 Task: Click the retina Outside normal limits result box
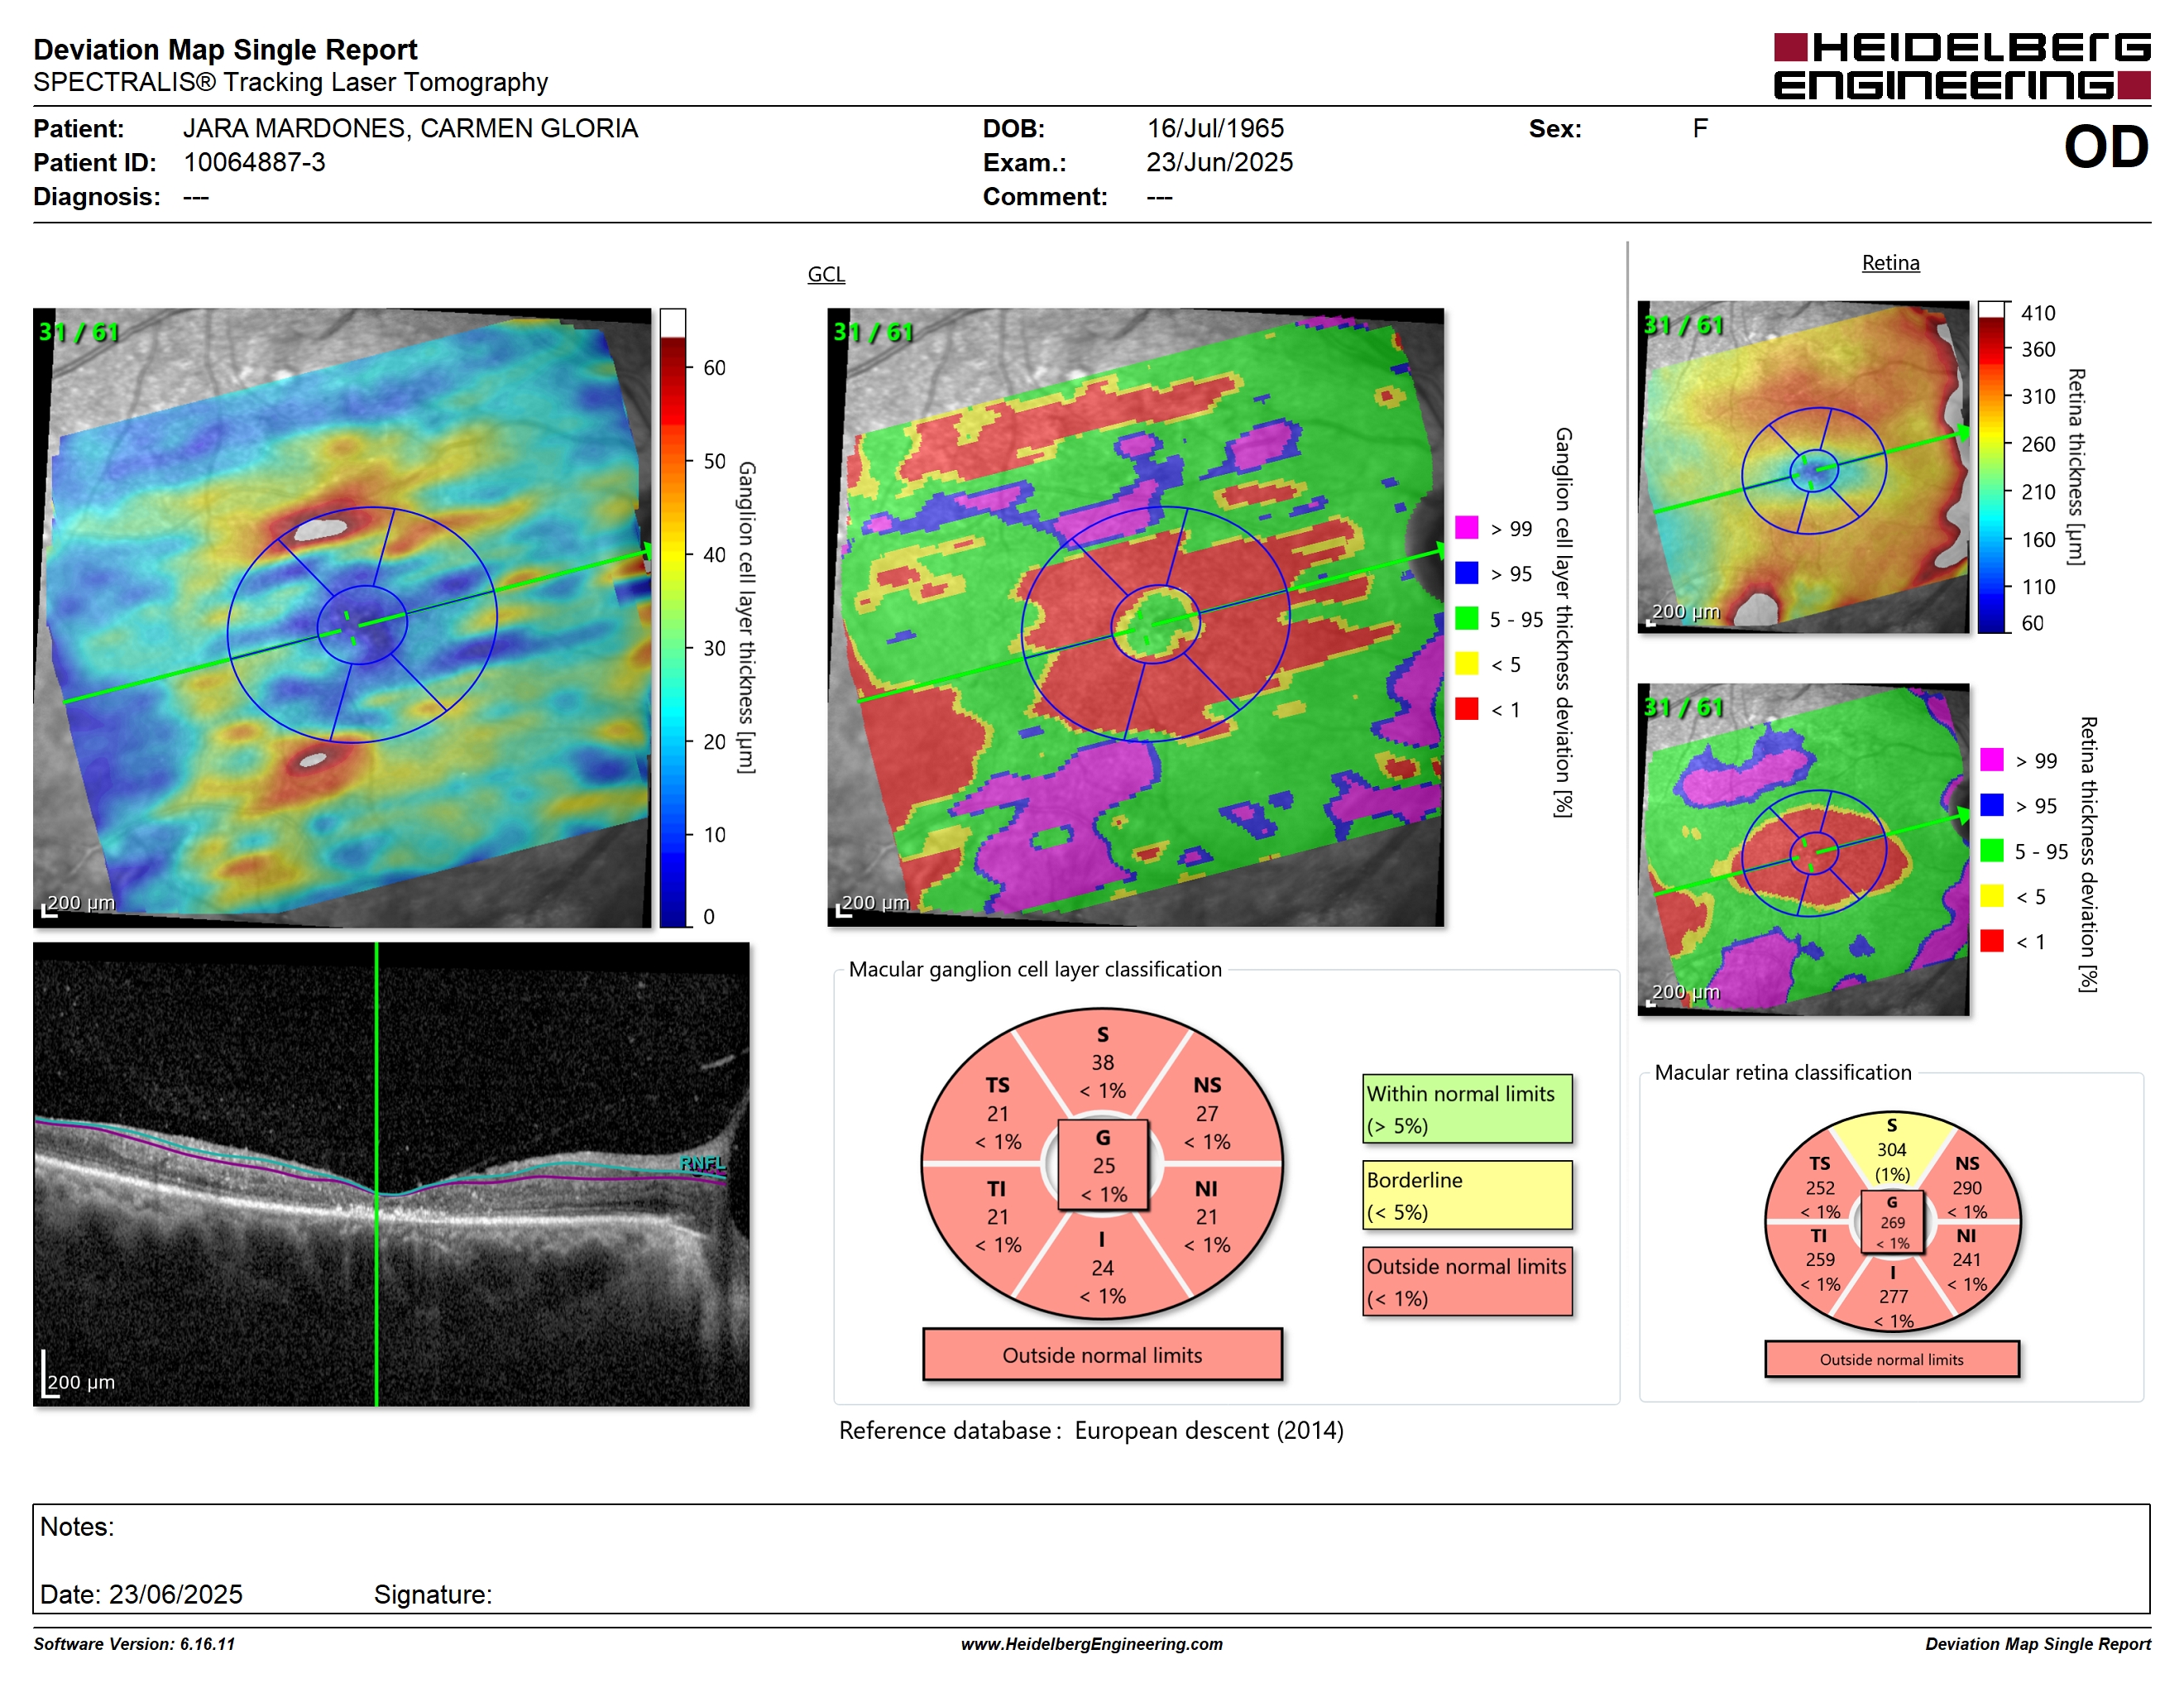1891,1359
